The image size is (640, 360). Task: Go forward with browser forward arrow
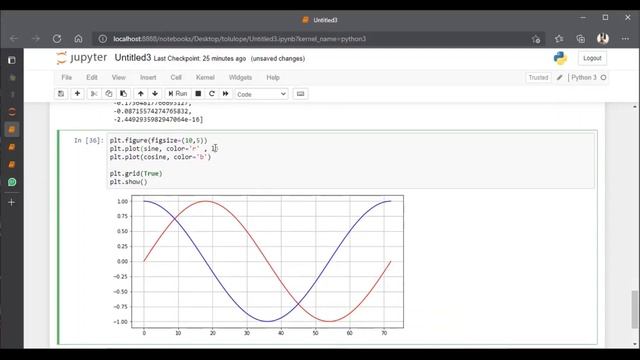click(x=36, y=39)
